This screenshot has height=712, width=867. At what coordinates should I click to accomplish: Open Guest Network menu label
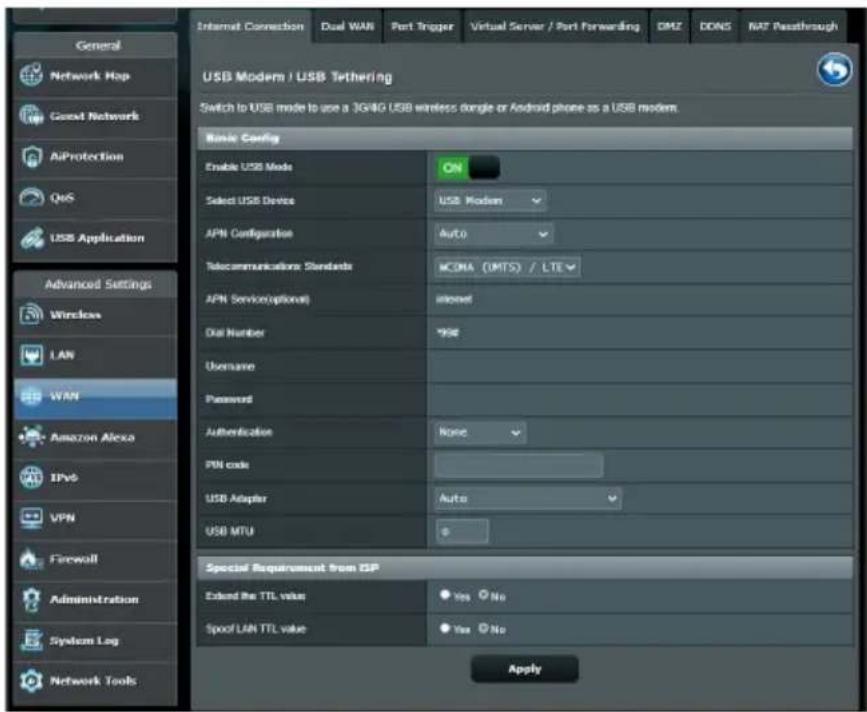tap(95, 116)
